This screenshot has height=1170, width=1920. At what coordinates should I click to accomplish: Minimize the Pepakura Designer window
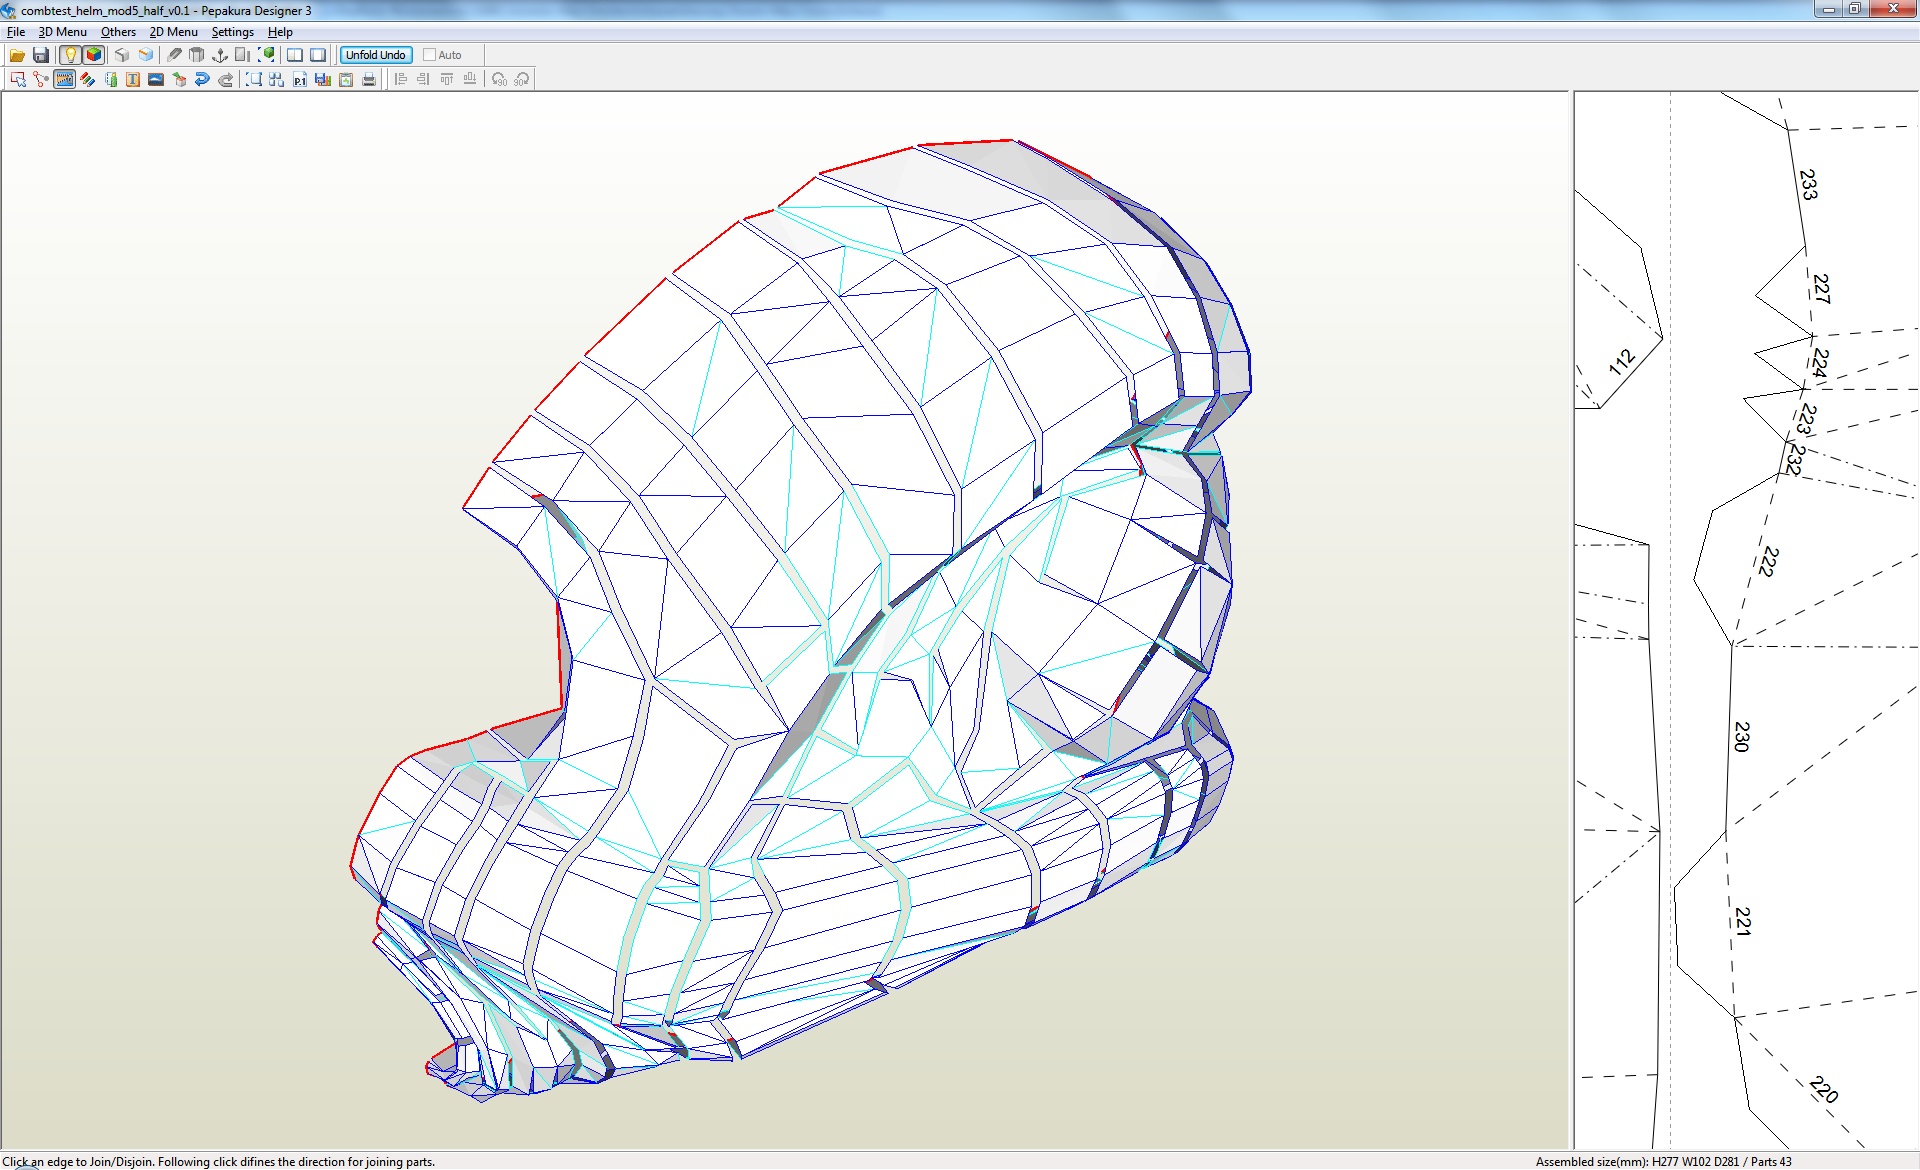coord(1829,9)
